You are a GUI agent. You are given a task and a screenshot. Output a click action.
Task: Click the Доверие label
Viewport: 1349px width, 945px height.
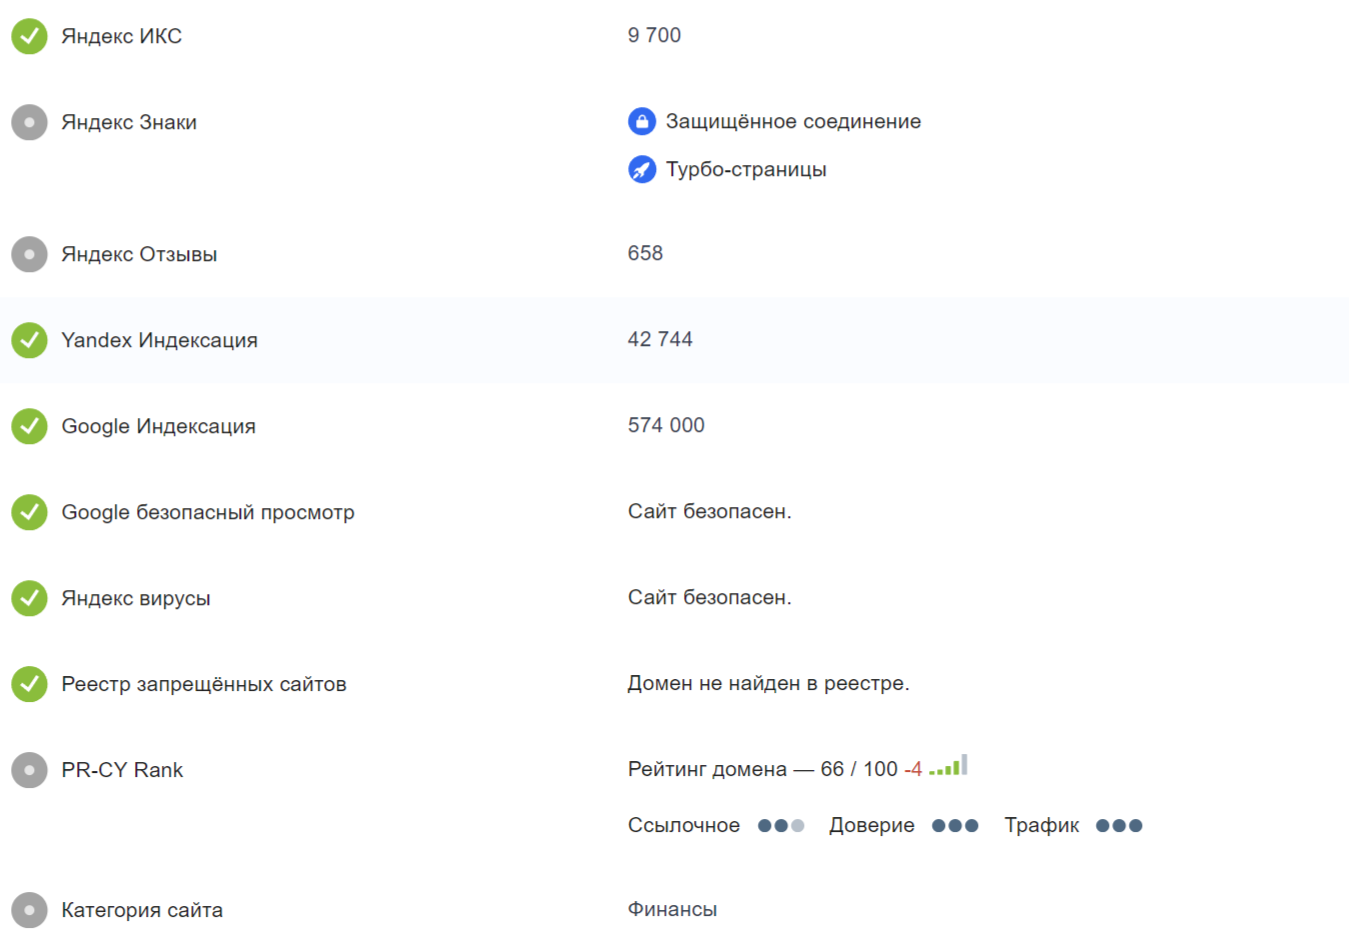pyautogui.click(x=872, y=825)
